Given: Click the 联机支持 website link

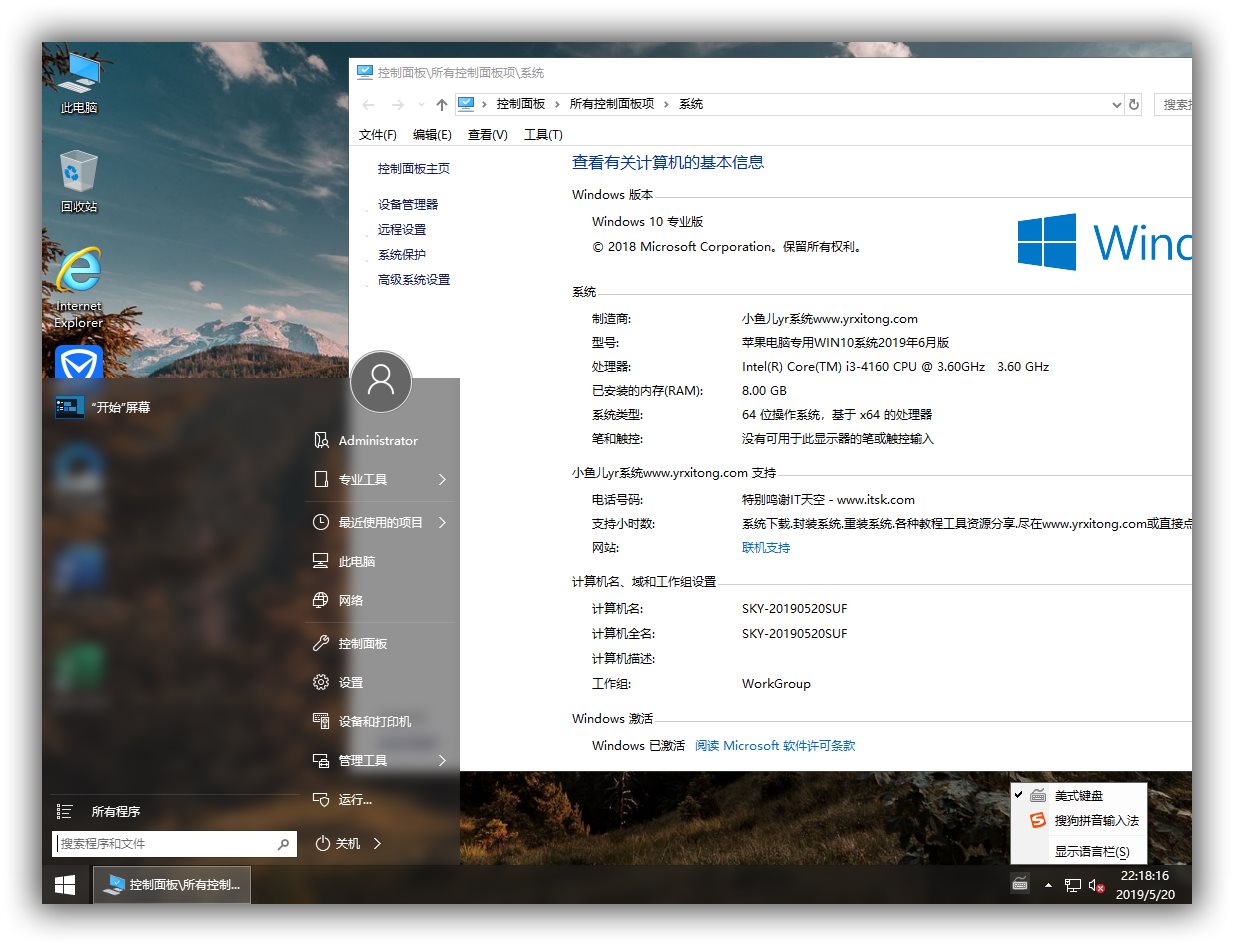Looking at the screenshot, I should [766, 548].
